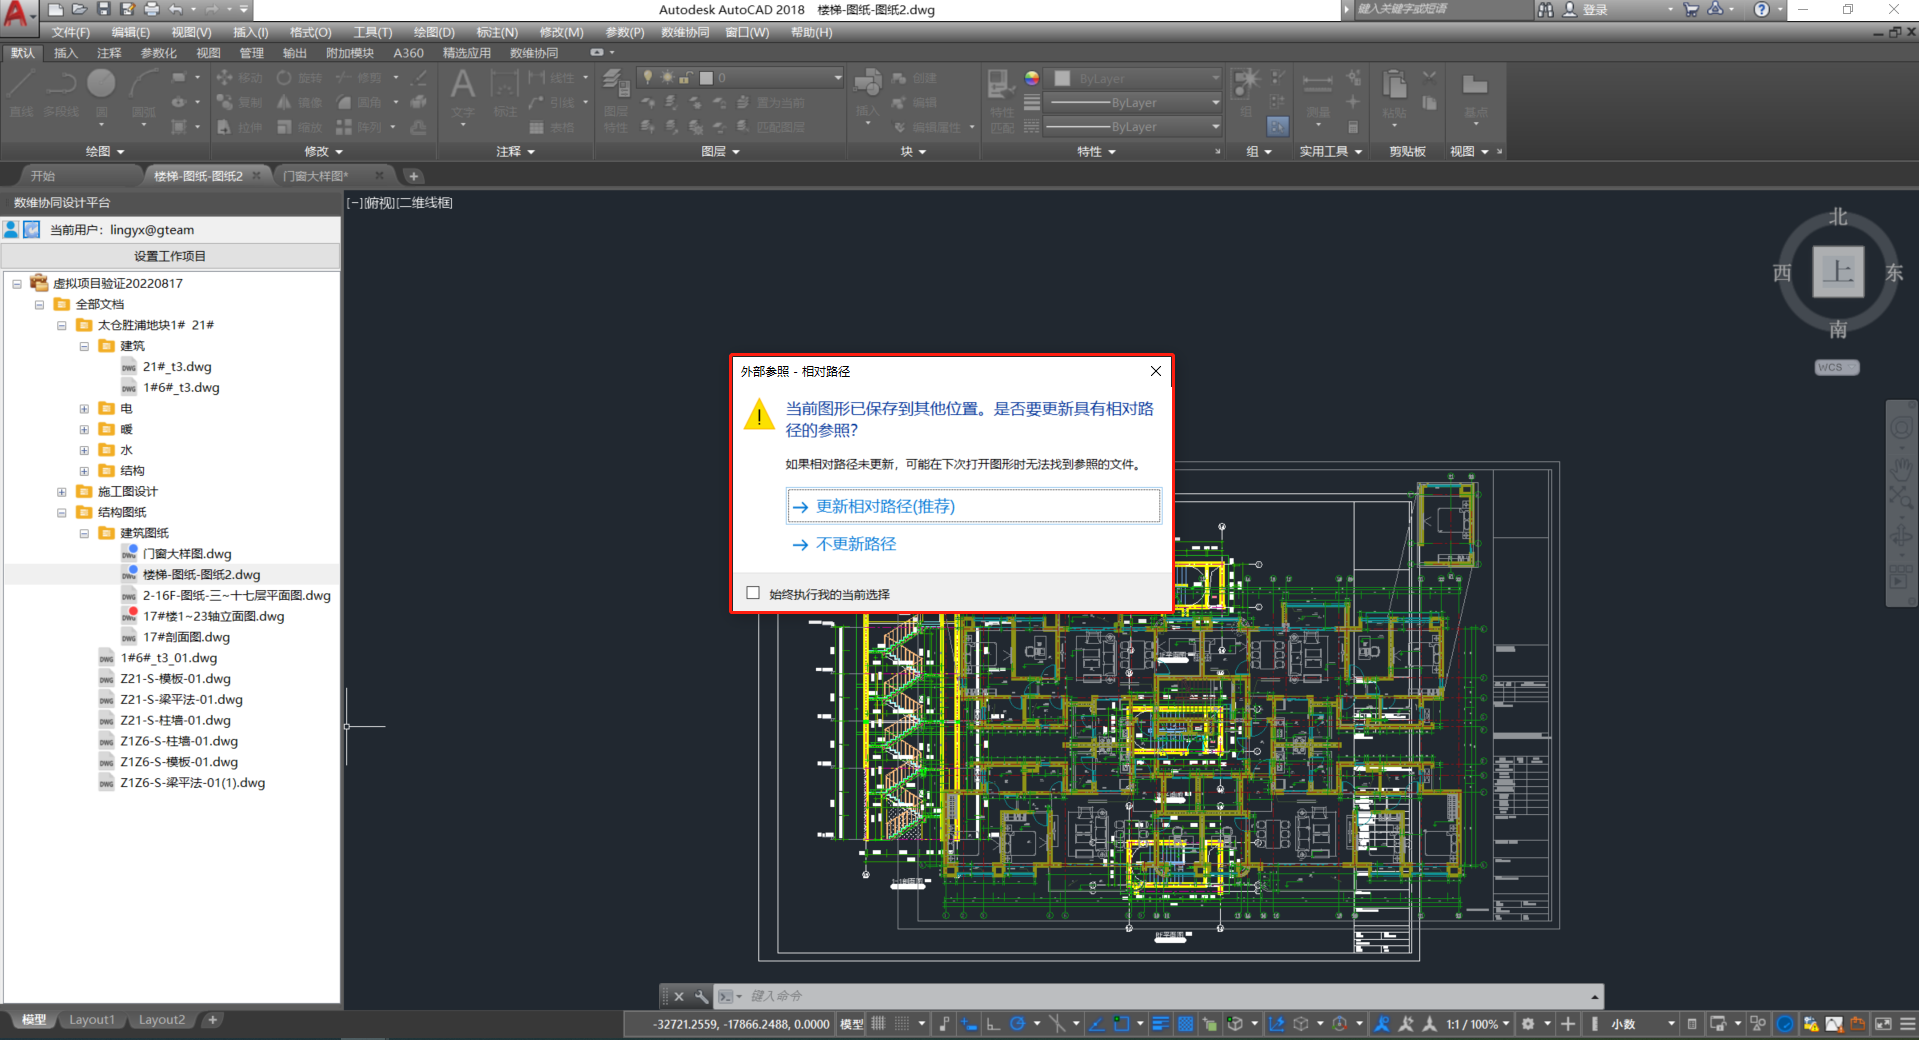Click the Save icon in quick access toolbar
Viewport: 1919px width, 1040px height.
[103, 9]
